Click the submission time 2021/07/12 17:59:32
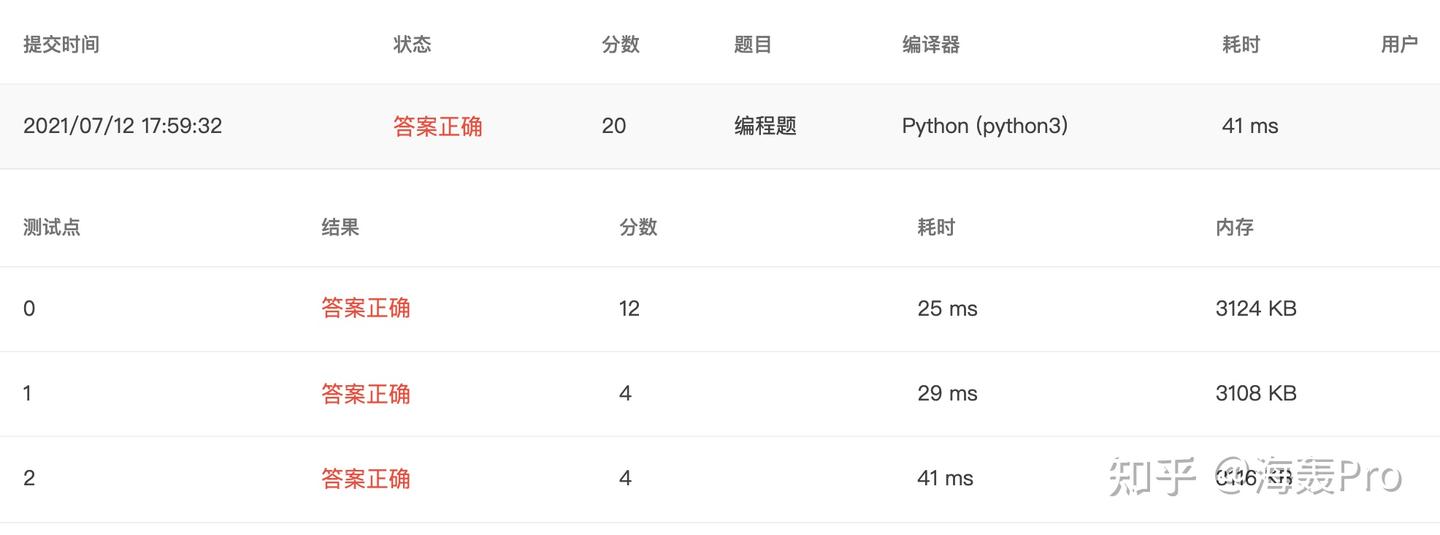 pyautogui.click(x=122, y=126)
